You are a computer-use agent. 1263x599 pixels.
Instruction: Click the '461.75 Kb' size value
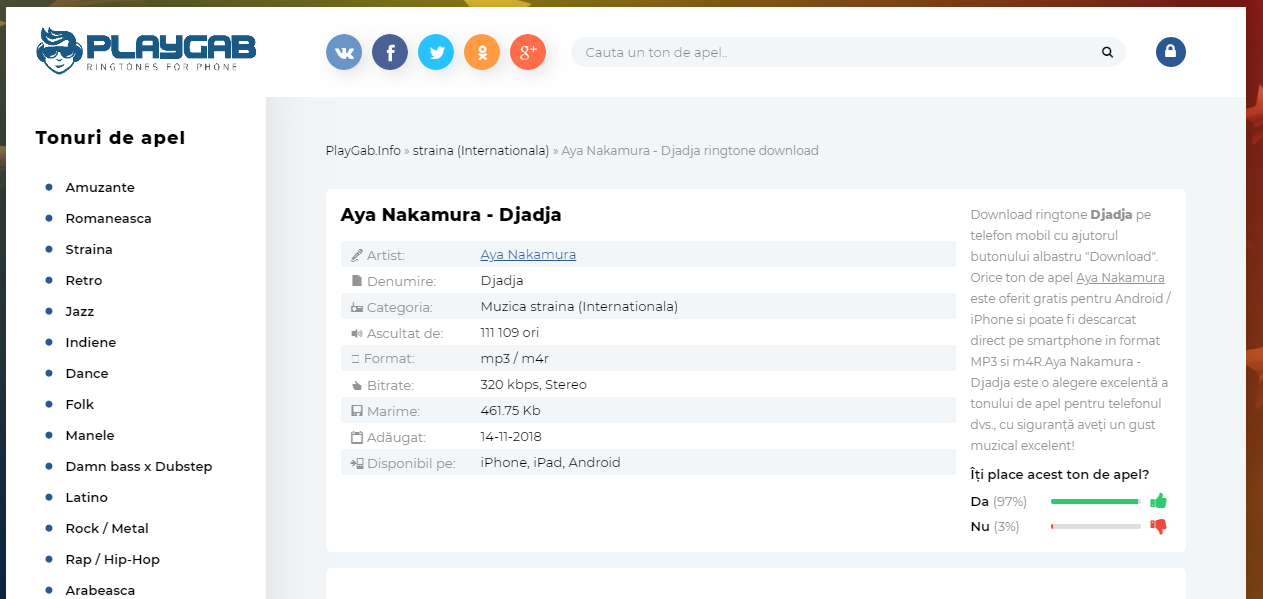(511, 411)
